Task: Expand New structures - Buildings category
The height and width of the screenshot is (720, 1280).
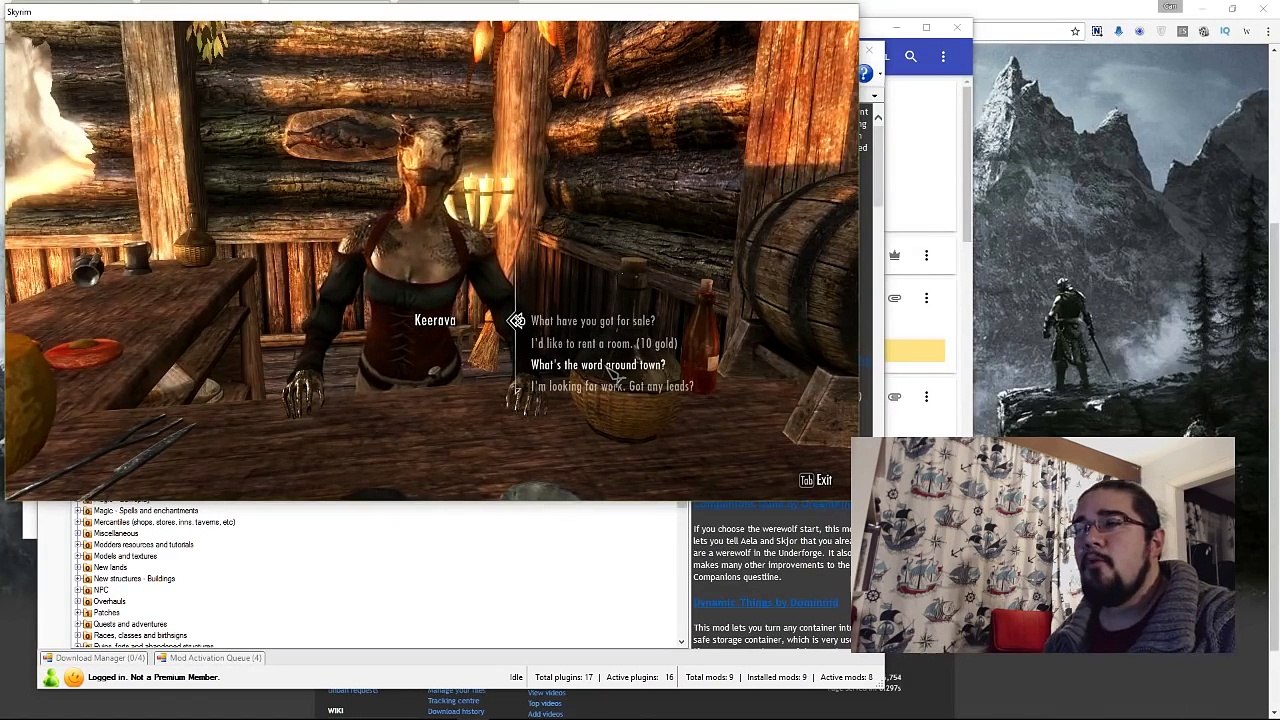Action: click(78, 578)
